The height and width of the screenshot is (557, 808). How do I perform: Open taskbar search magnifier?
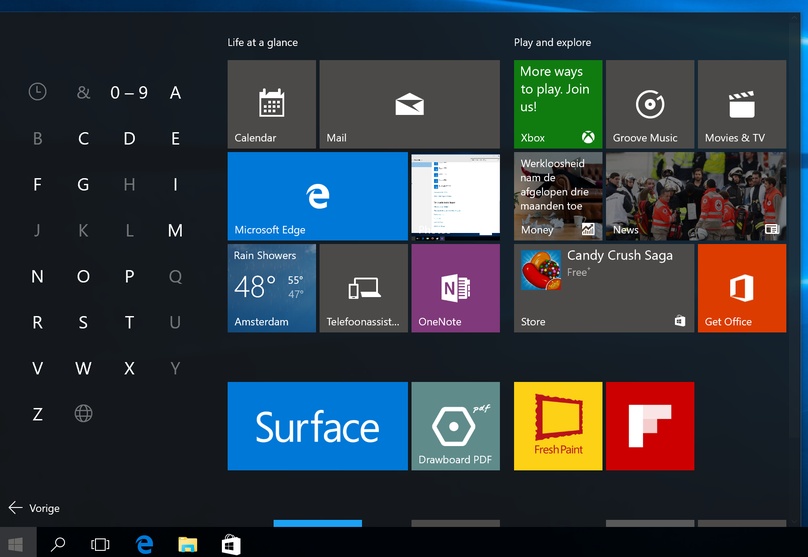click(58, 544)
